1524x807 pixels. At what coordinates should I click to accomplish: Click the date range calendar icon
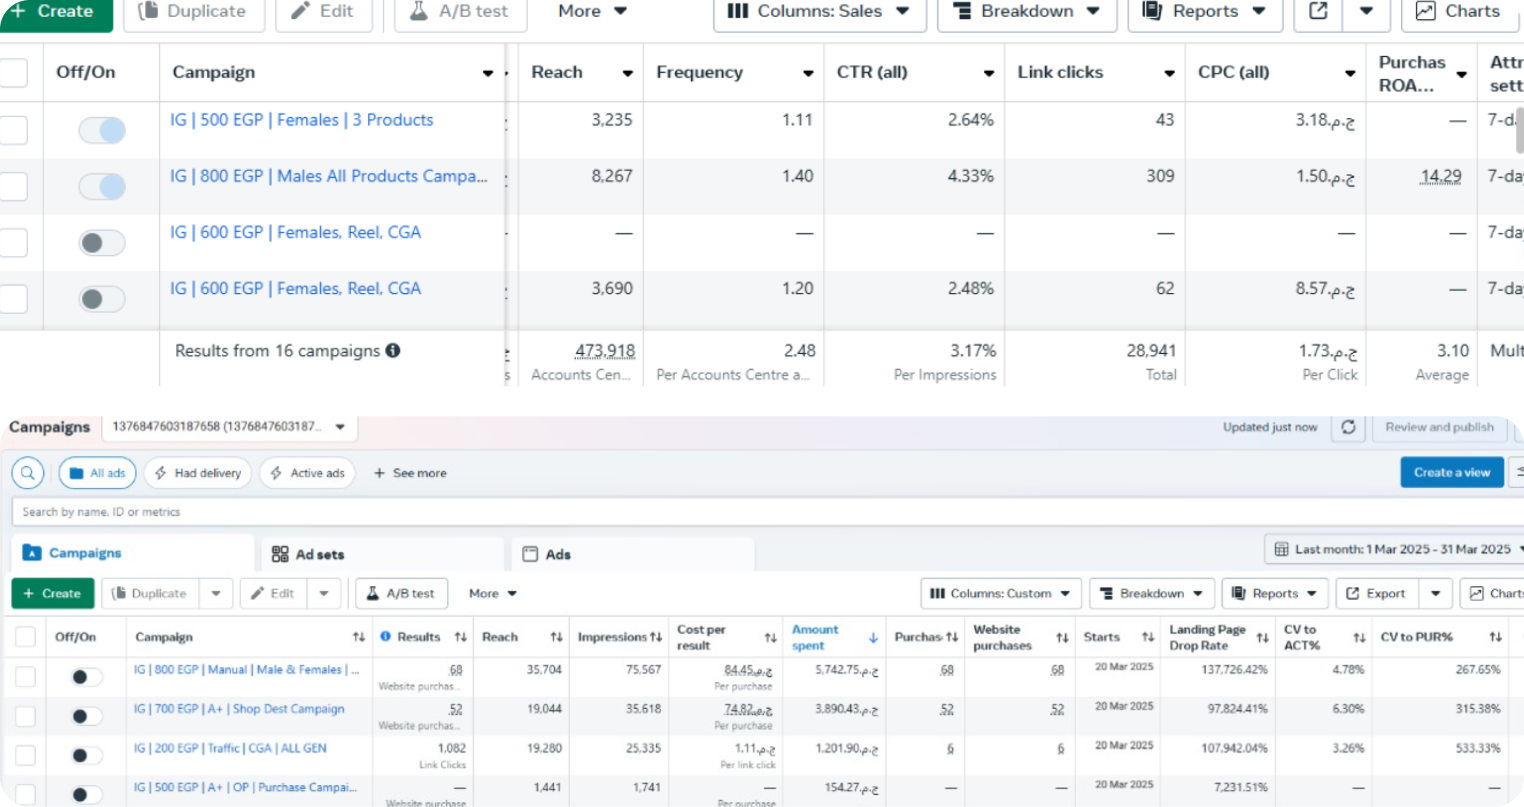click(1281, 549)
